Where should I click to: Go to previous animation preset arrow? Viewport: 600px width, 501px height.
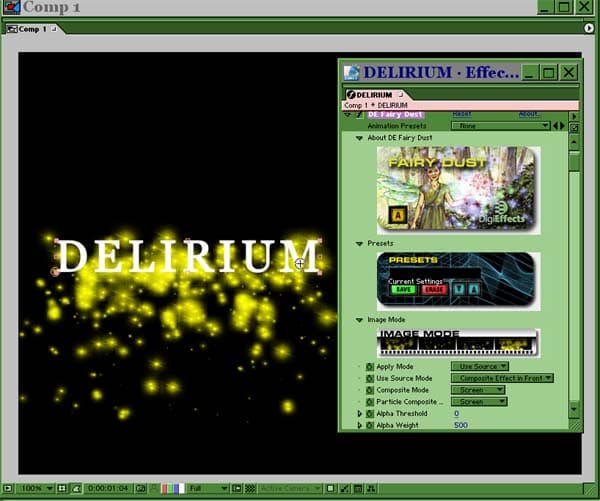pyautogui.click(x=555, y=126)
